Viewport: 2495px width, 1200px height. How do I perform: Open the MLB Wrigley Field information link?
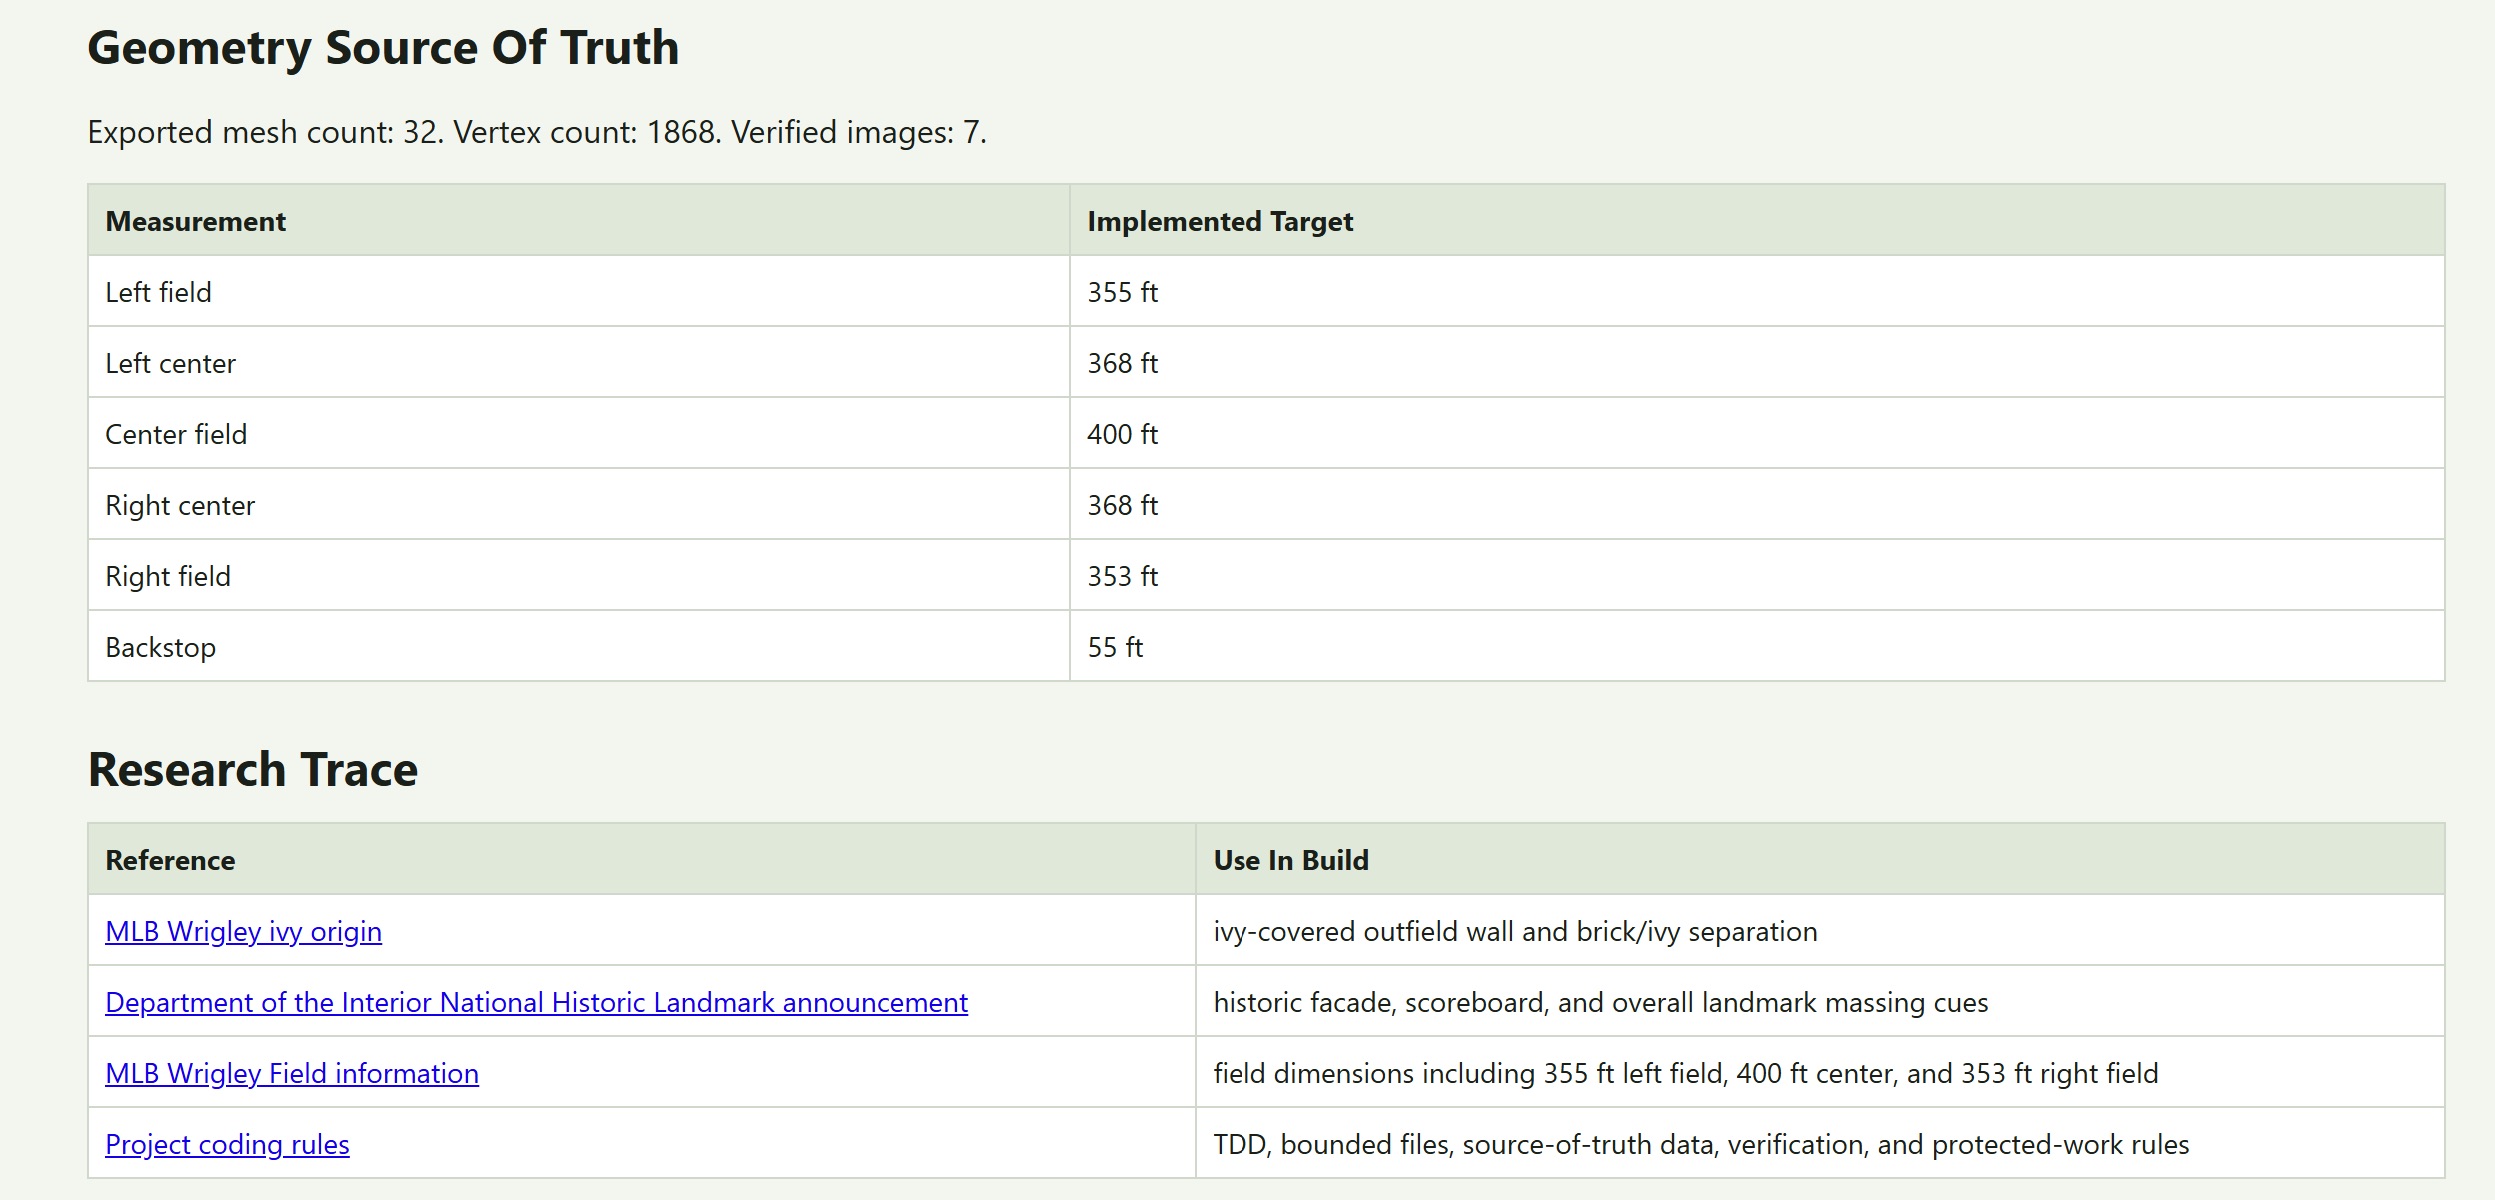click(x=292, y=1073)
